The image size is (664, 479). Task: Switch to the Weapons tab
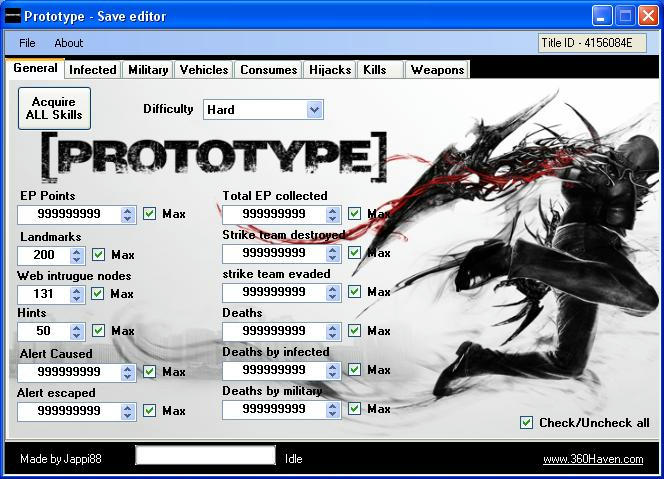(x=437, y=70)
